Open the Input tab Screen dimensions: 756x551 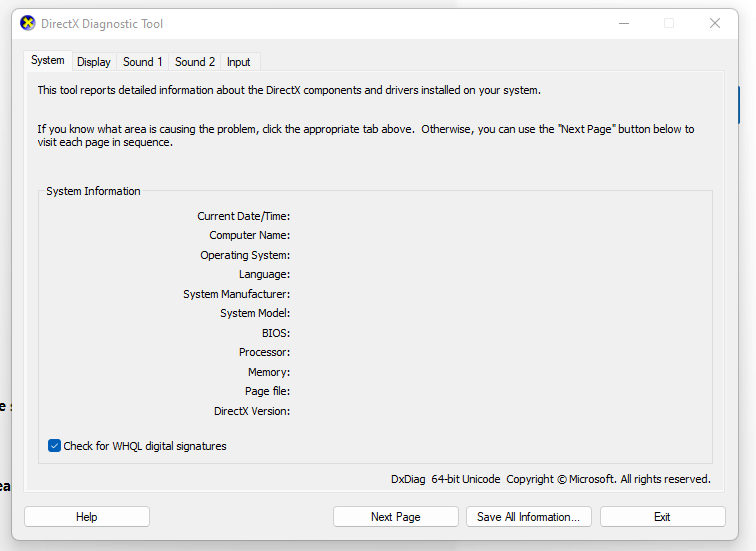[x=239, y=62]
